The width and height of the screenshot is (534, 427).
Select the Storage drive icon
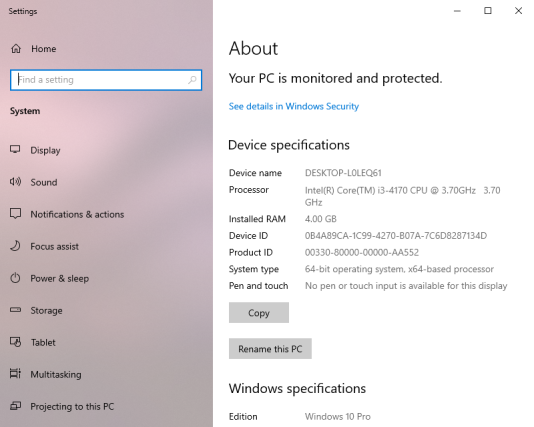pyautogui.click(x=15, y=310)
